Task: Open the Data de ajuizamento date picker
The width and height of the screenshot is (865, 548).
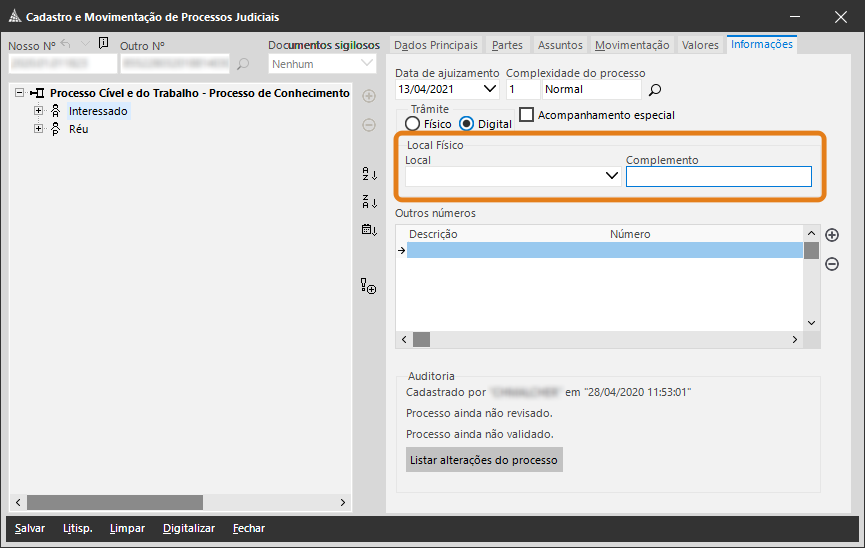Action: coord(490,89)
